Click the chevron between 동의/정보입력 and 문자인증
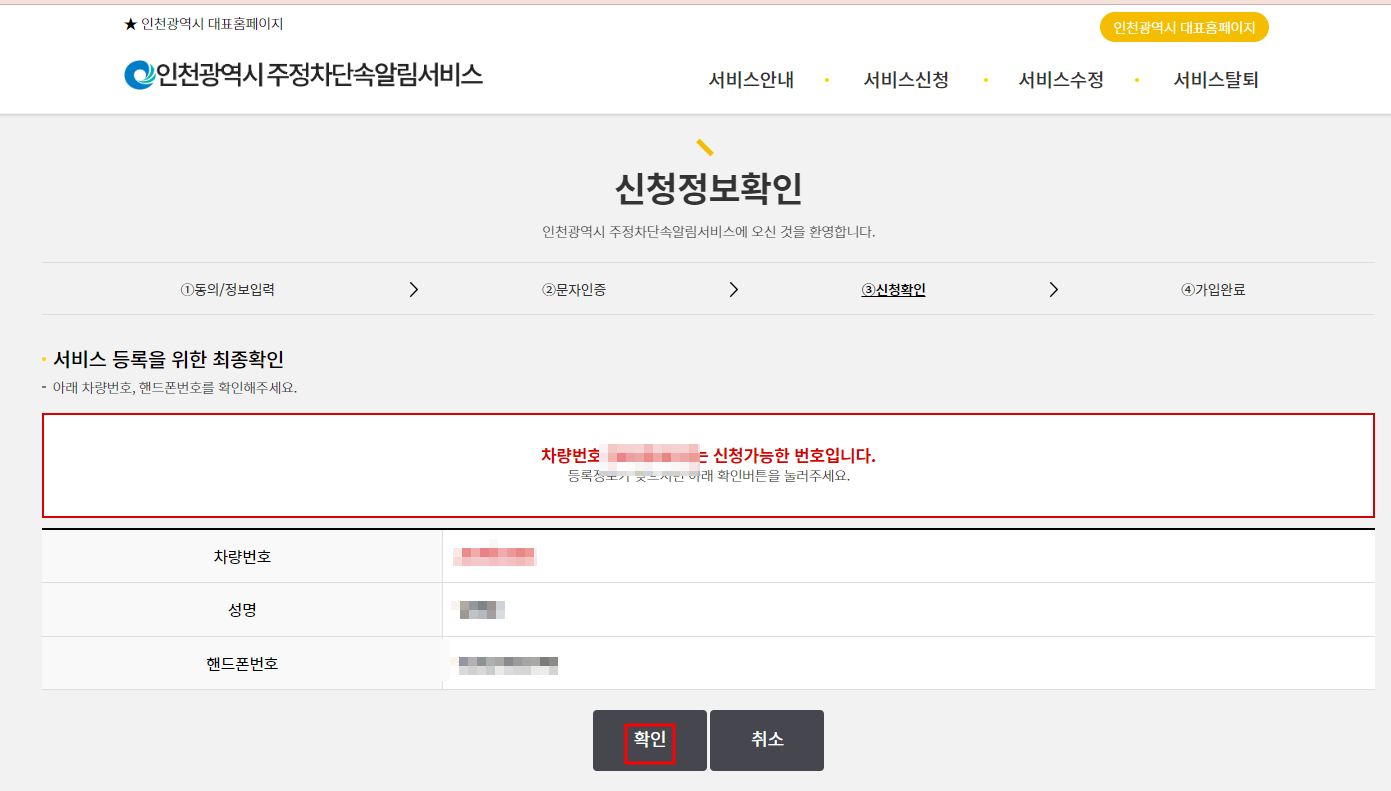 (x=414, y=289)
